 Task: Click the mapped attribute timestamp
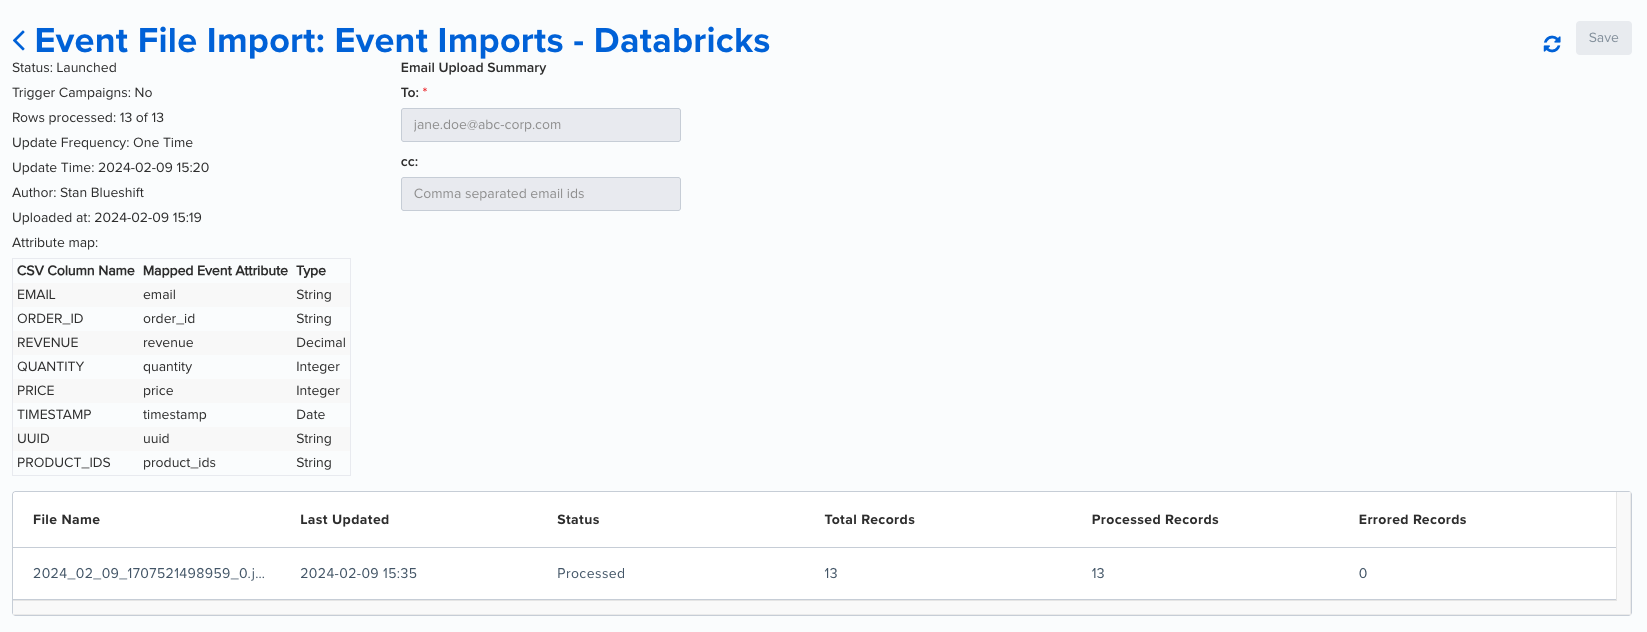[x=175, y=415]
